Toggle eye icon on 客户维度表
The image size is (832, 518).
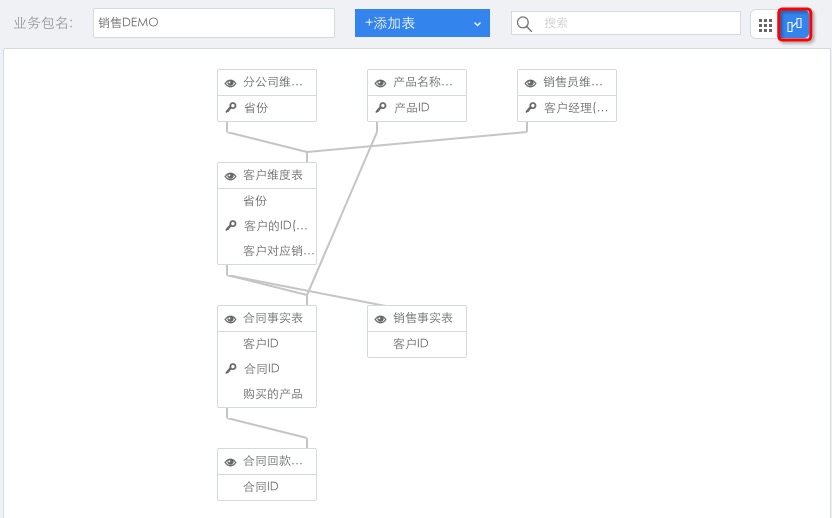(230, 176)
